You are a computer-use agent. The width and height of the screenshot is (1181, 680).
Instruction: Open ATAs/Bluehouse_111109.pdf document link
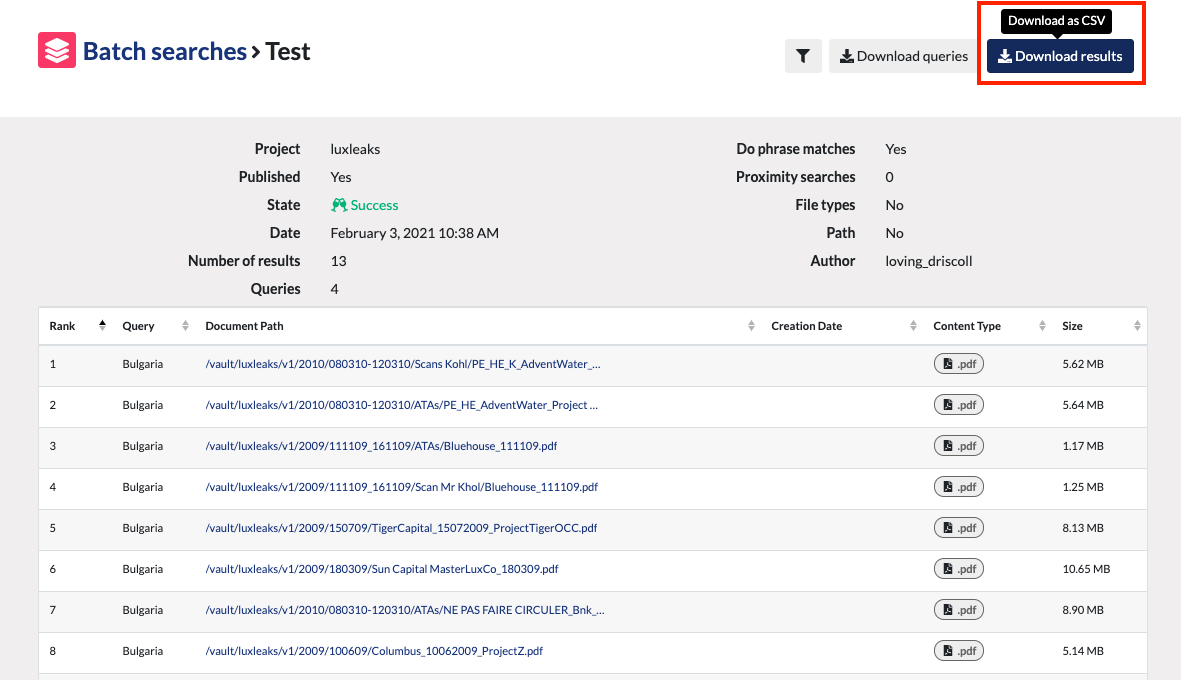(381, 447)
